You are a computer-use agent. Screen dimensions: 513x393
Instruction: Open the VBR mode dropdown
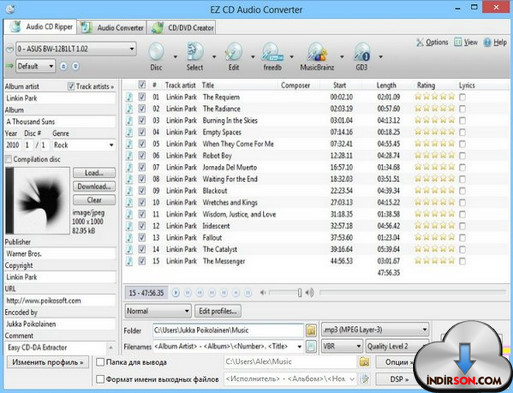[x=342, y=346]
